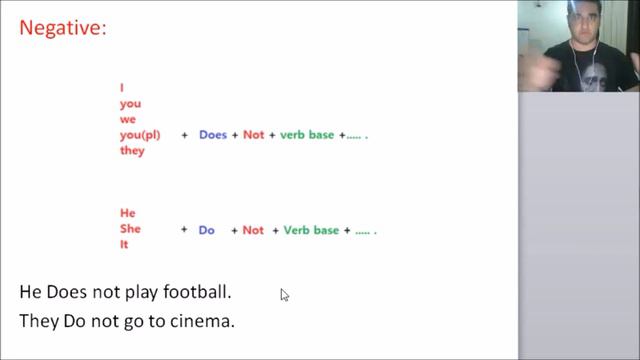This screenshot has width=640, height=360.
Task: Click the sentence 'He Does not play football.'
Action: (x=125, y=292)
